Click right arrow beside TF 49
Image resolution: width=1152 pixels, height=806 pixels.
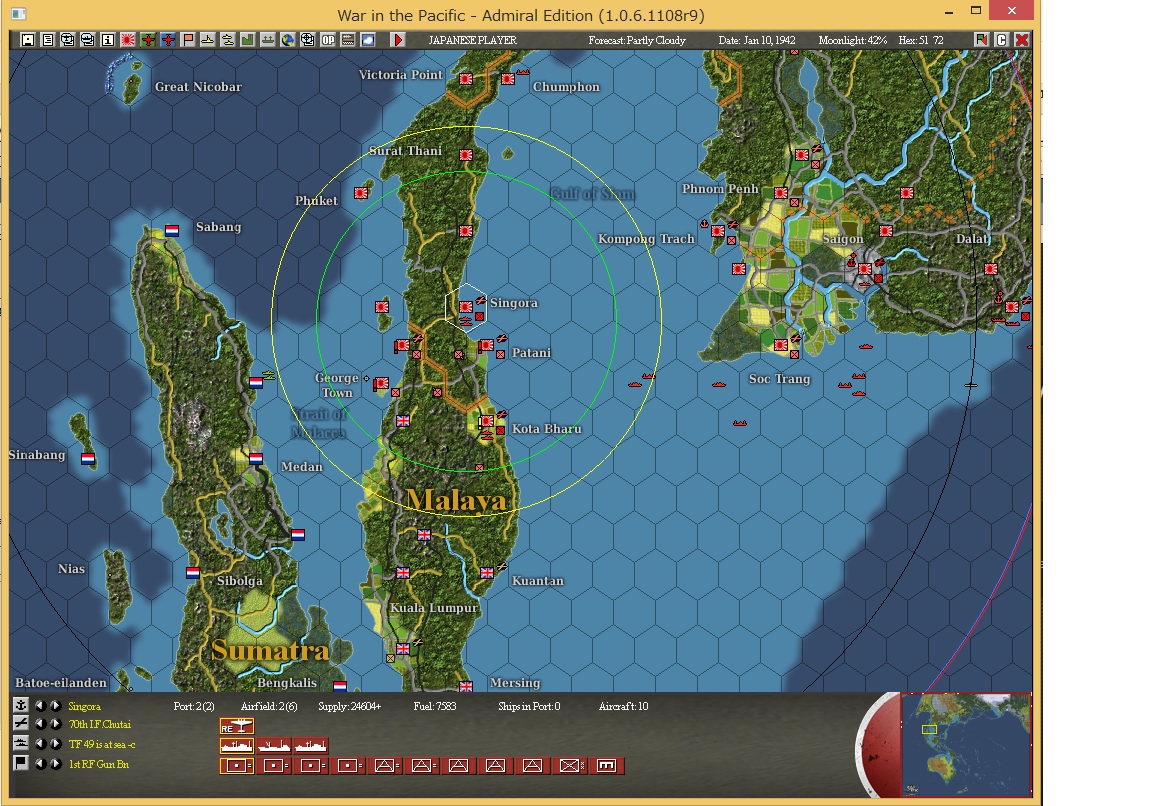[x=55, y=744]
